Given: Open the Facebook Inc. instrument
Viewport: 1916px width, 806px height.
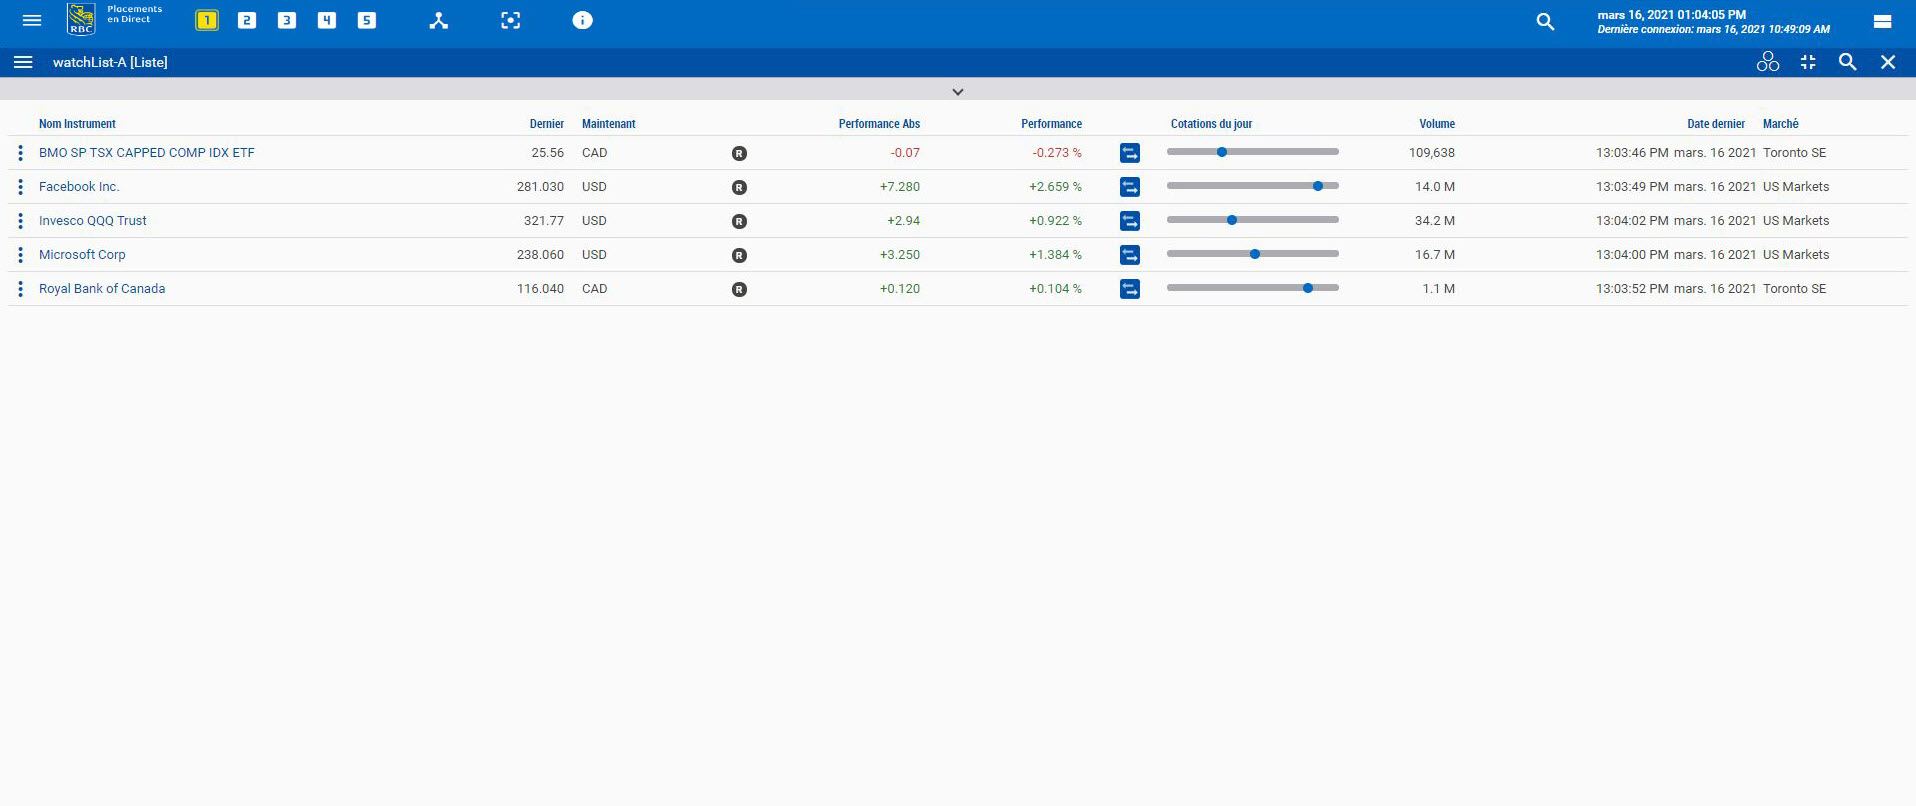Looking at the screenshot, I should pos(79,187).
